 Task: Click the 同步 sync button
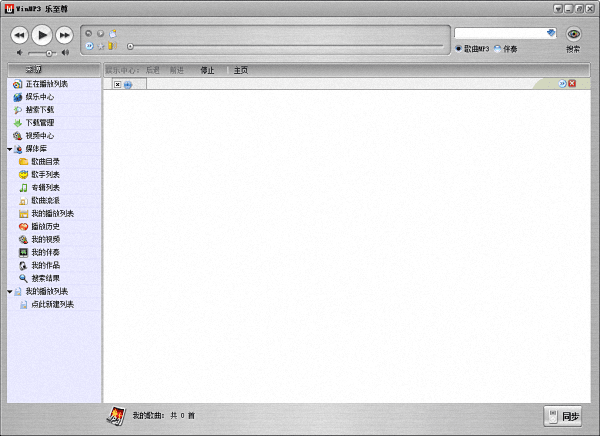point(563,416)
